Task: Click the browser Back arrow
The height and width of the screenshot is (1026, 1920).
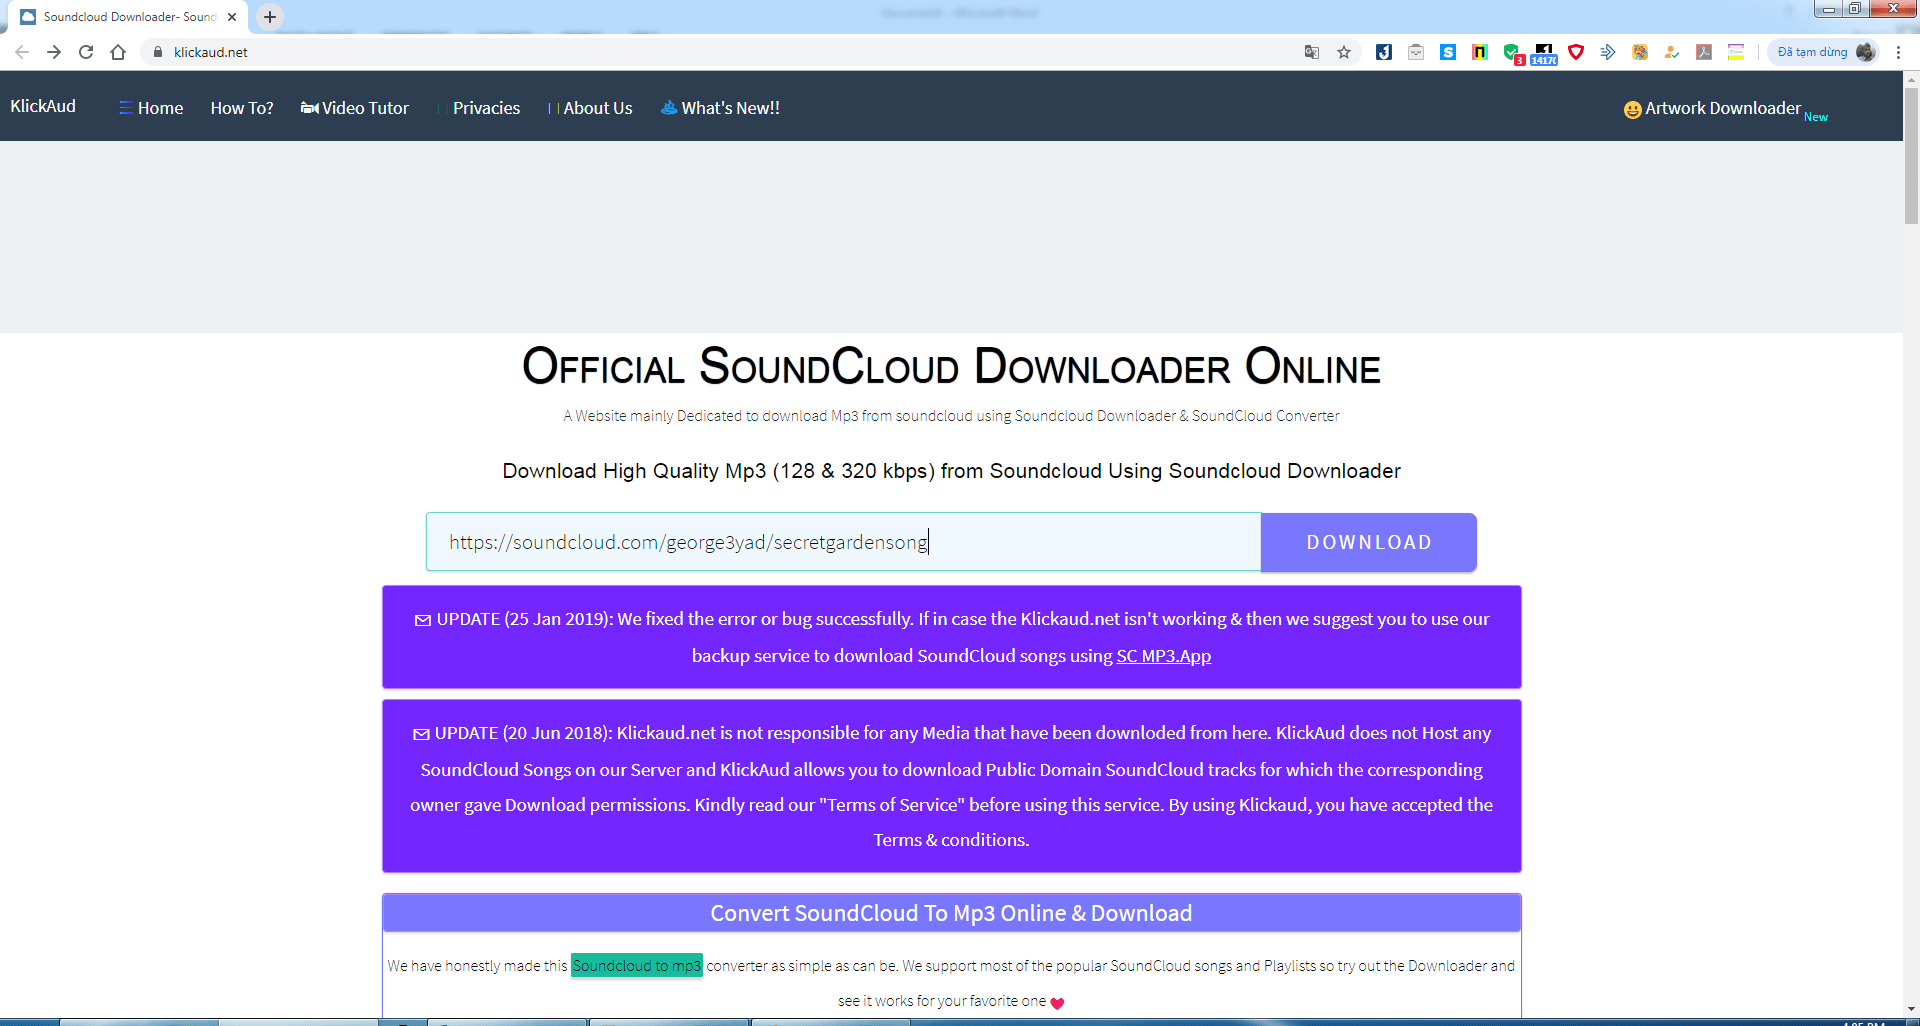Action: tap(22, 52)
